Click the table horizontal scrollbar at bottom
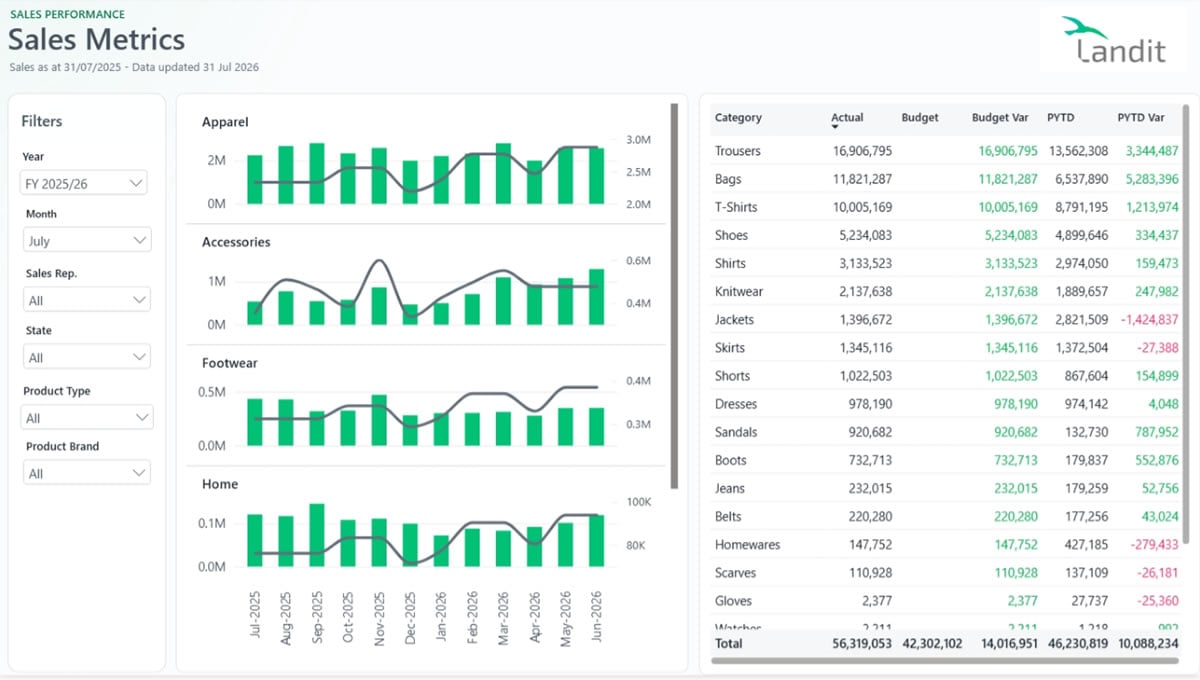Viewport: 1200px width, 680px height. tap(945, 661)
